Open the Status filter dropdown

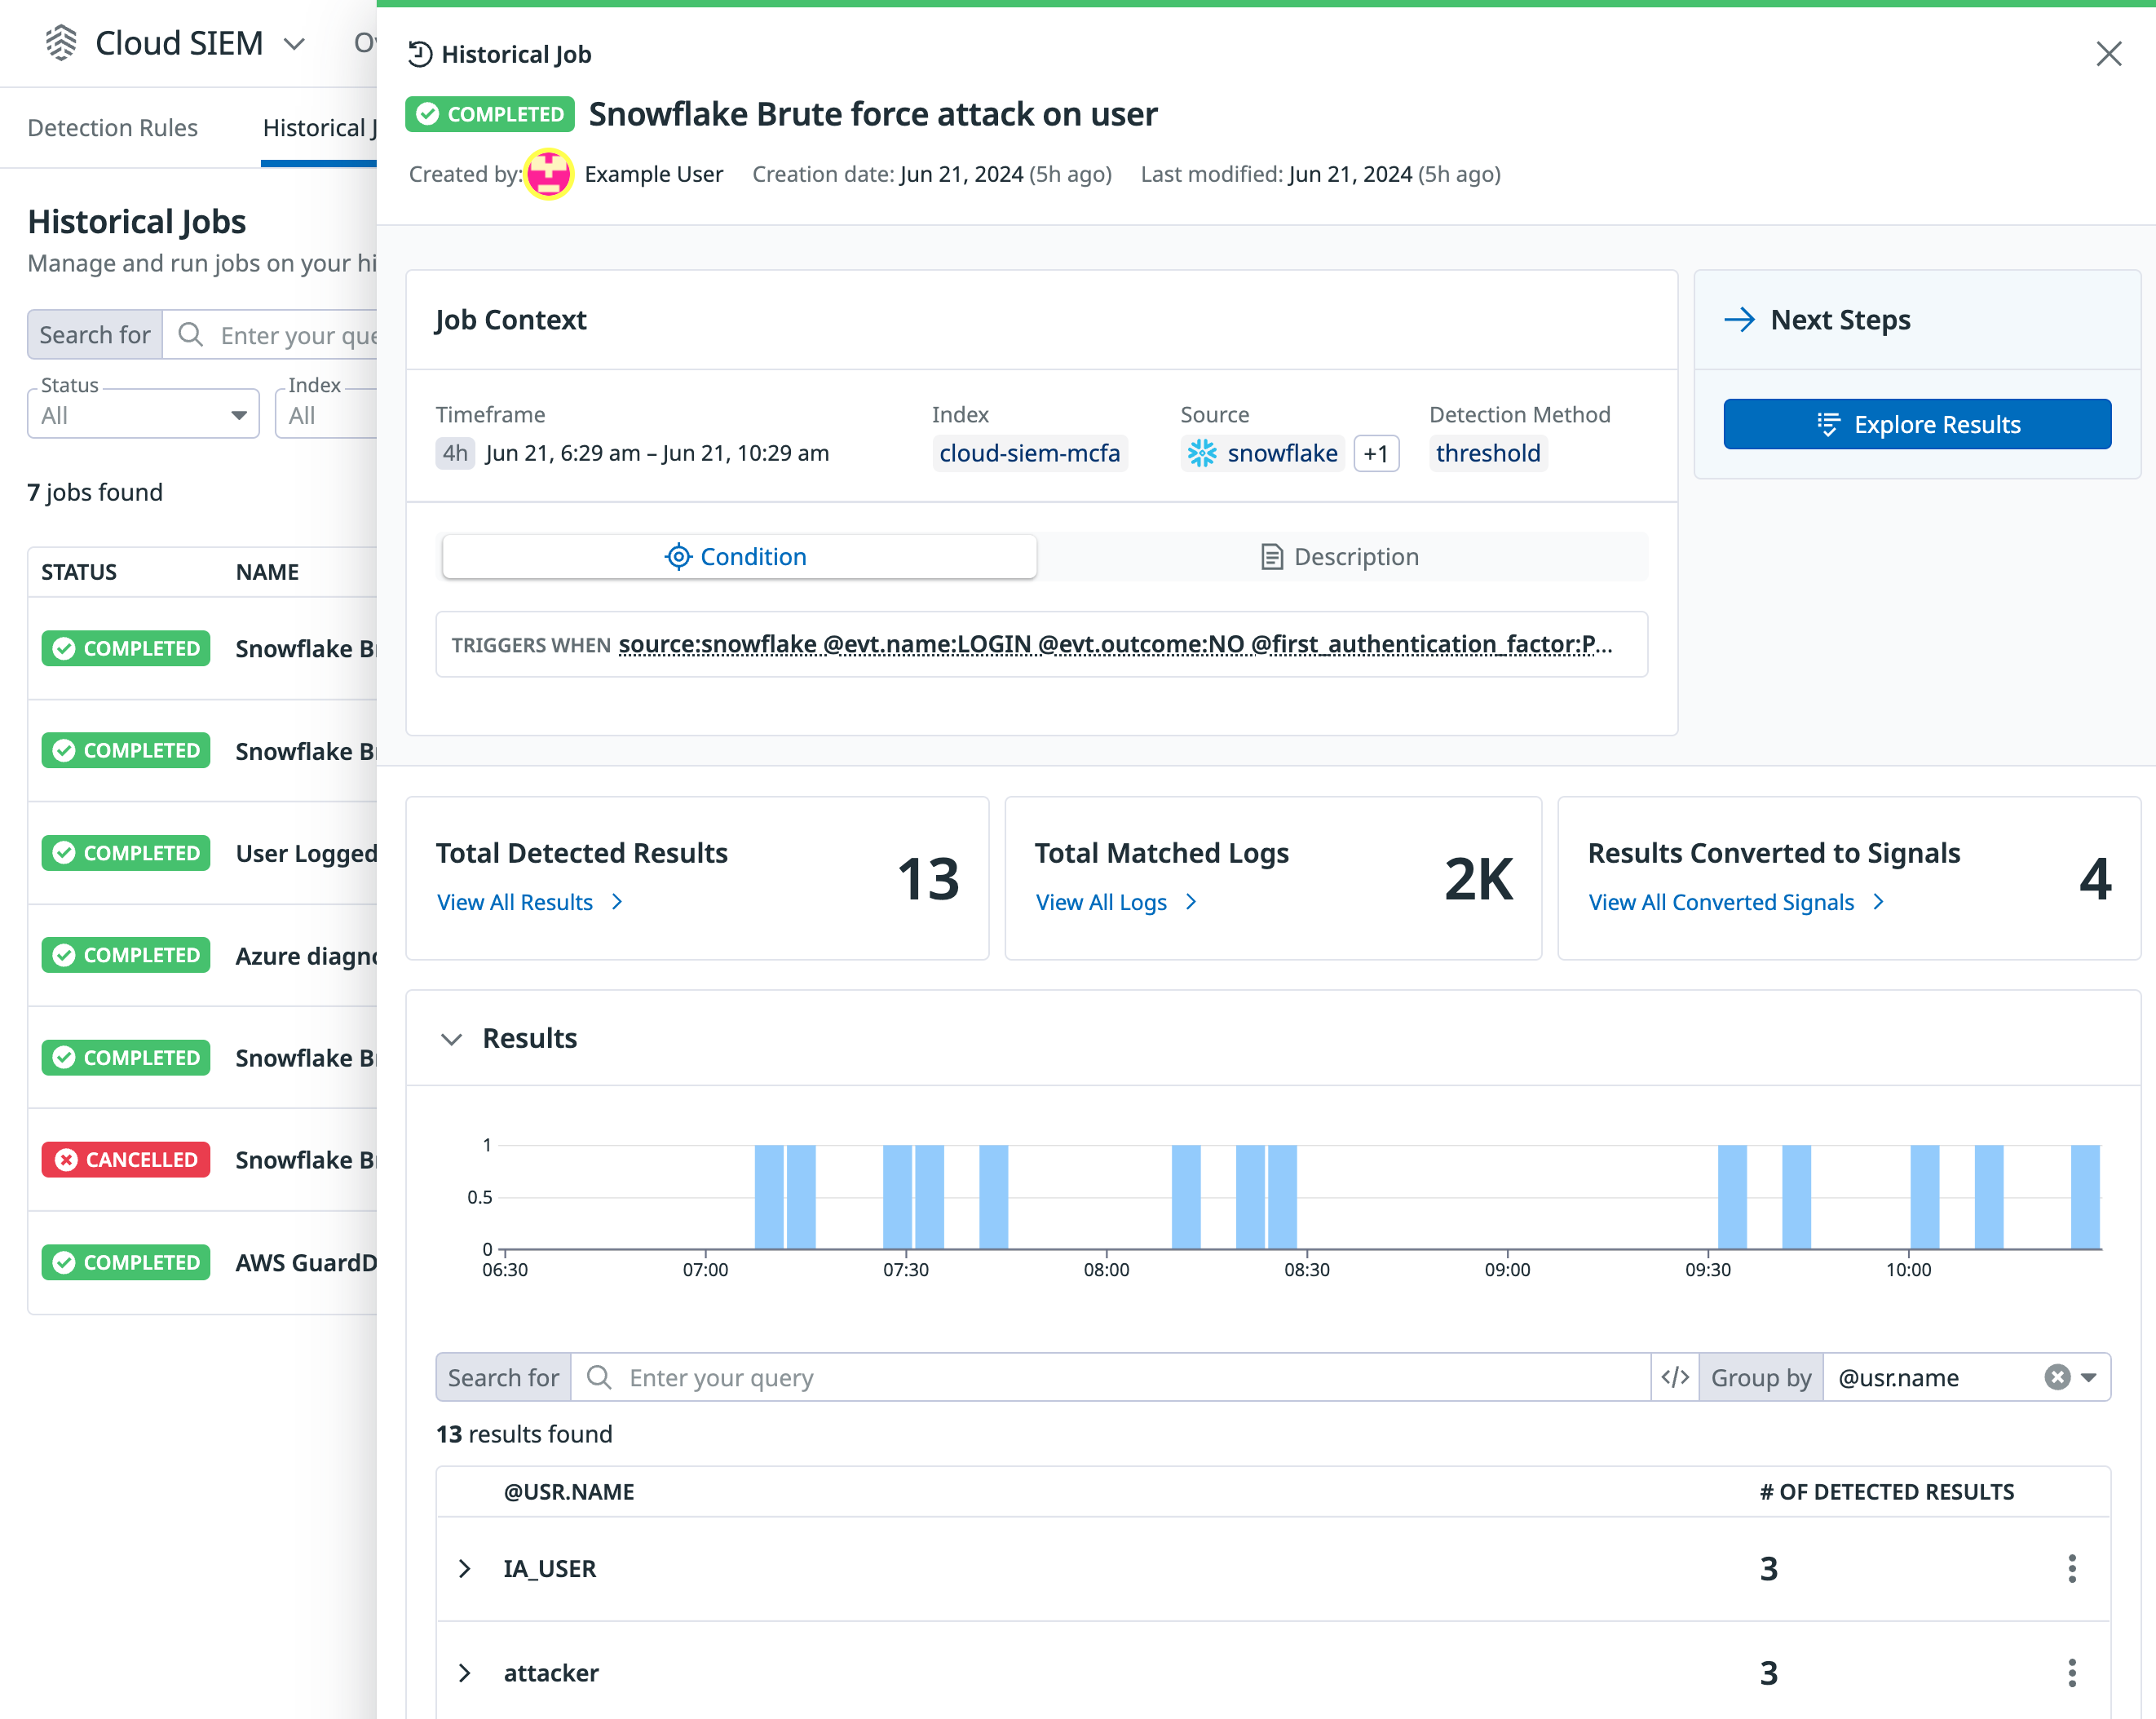tap(143, 414)
